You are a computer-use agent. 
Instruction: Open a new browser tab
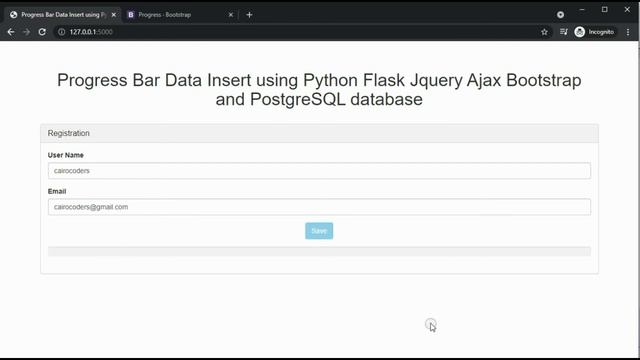249,15
